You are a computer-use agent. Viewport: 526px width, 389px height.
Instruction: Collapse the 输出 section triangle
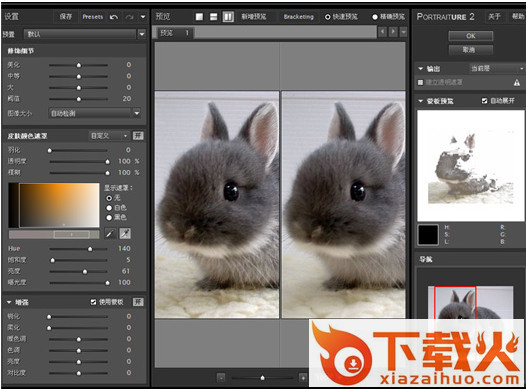(421, 69)
